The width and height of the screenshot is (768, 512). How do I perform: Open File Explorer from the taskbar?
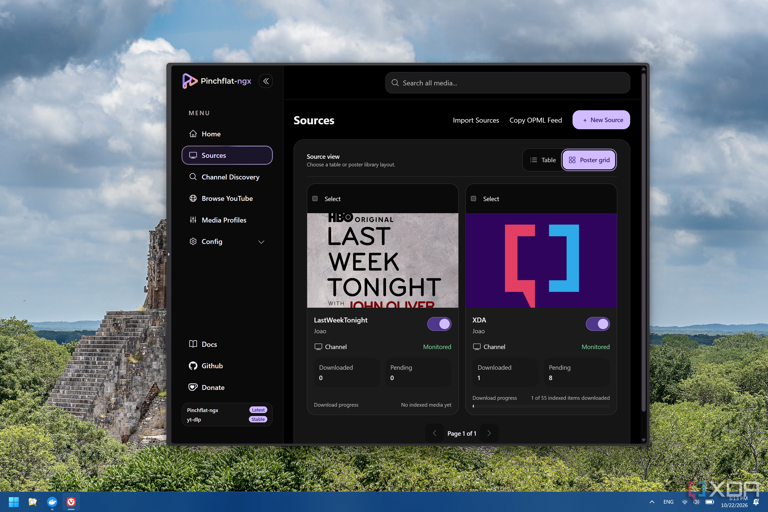33,502
